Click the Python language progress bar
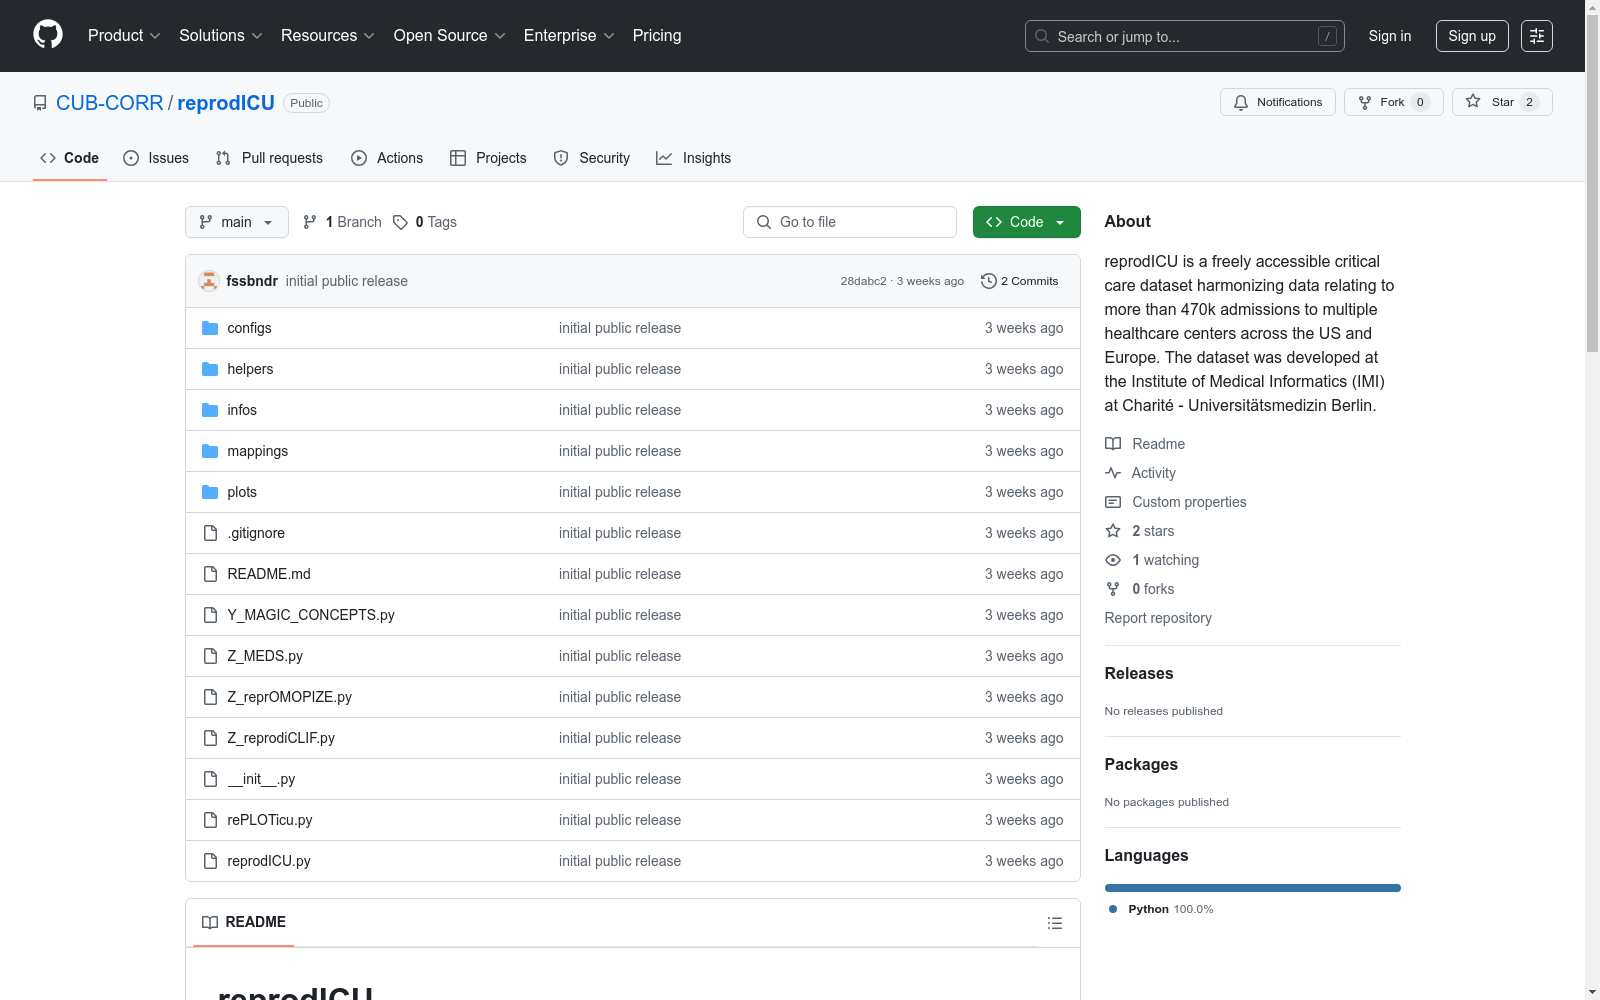This screenshot has width=1600, height=1000. point(1253,888)
